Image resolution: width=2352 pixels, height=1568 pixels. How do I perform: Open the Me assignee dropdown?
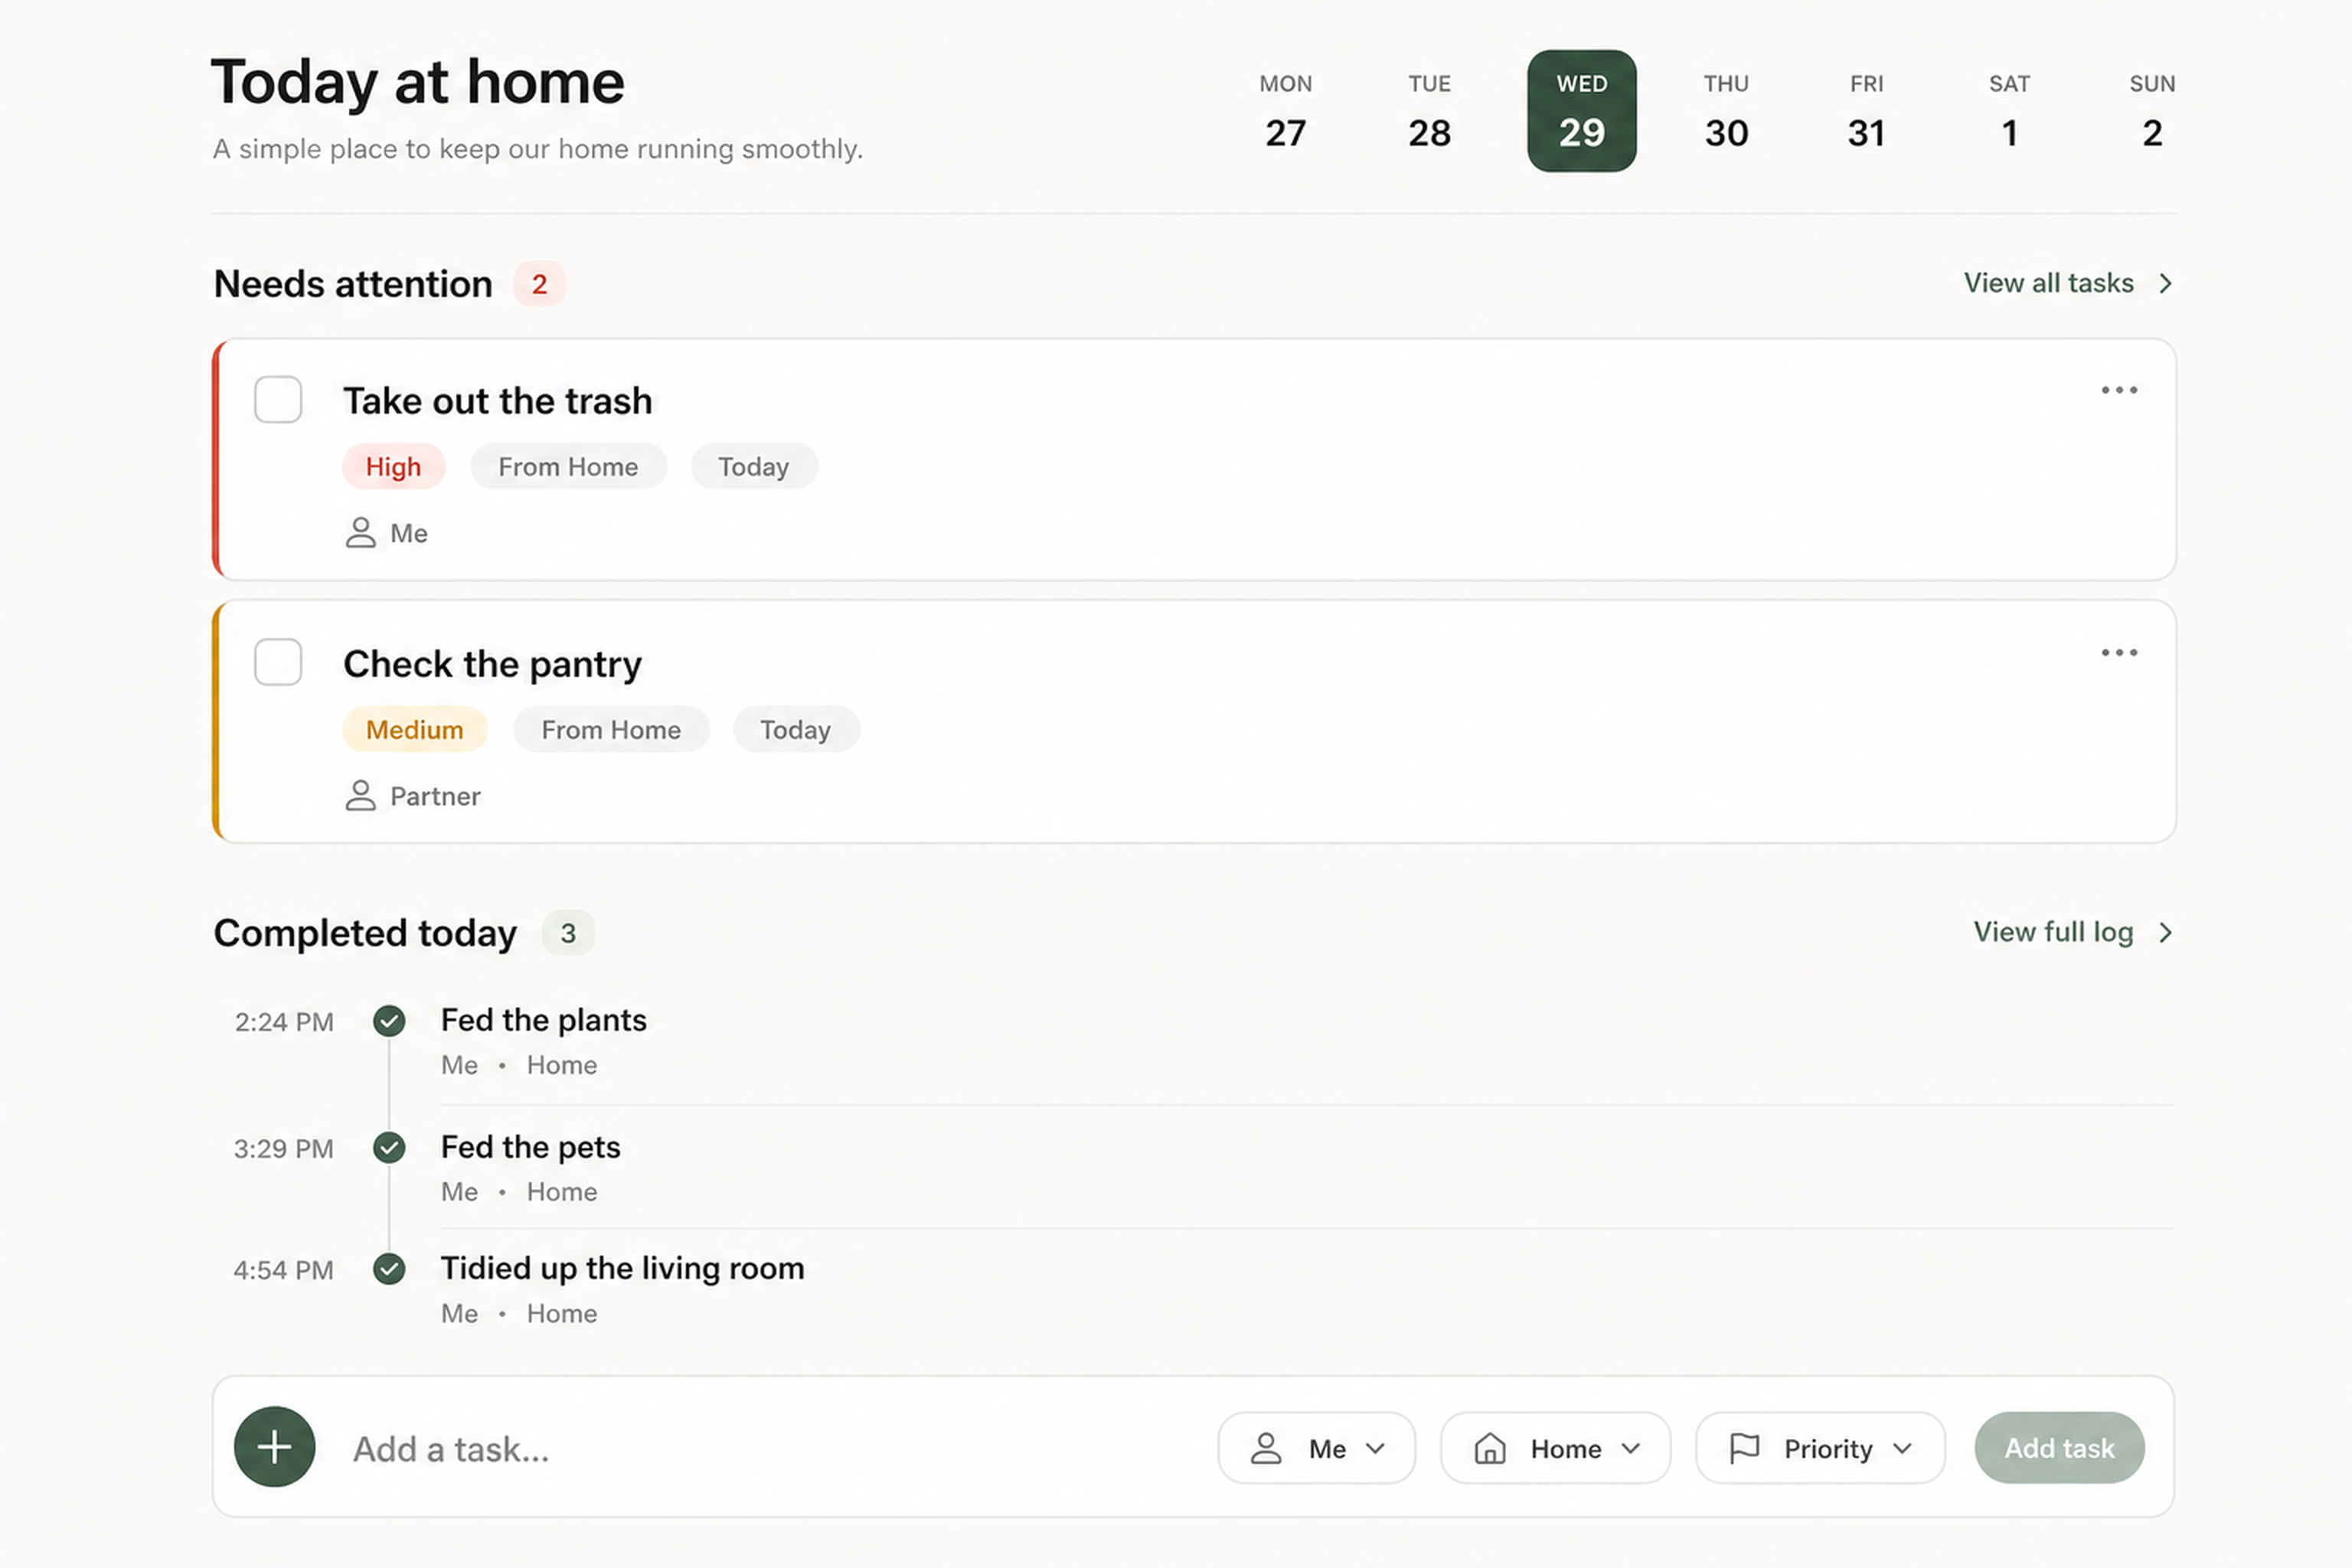click(1316, 1448)
